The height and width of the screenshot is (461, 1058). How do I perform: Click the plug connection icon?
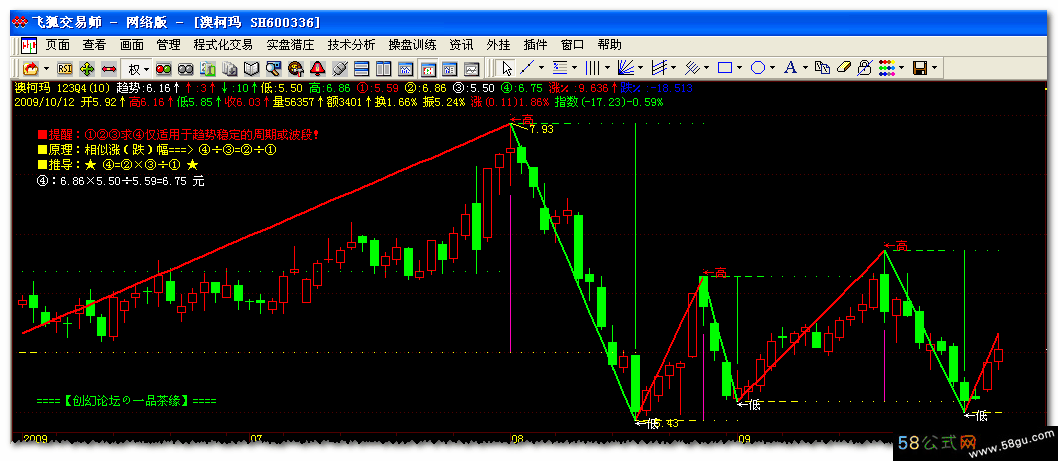click(x=339, y=68)
